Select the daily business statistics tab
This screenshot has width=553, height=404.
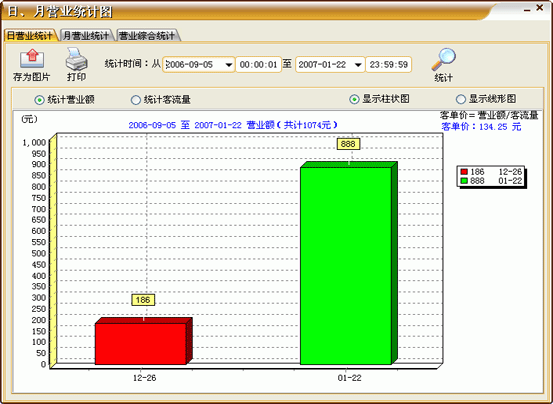30,36
